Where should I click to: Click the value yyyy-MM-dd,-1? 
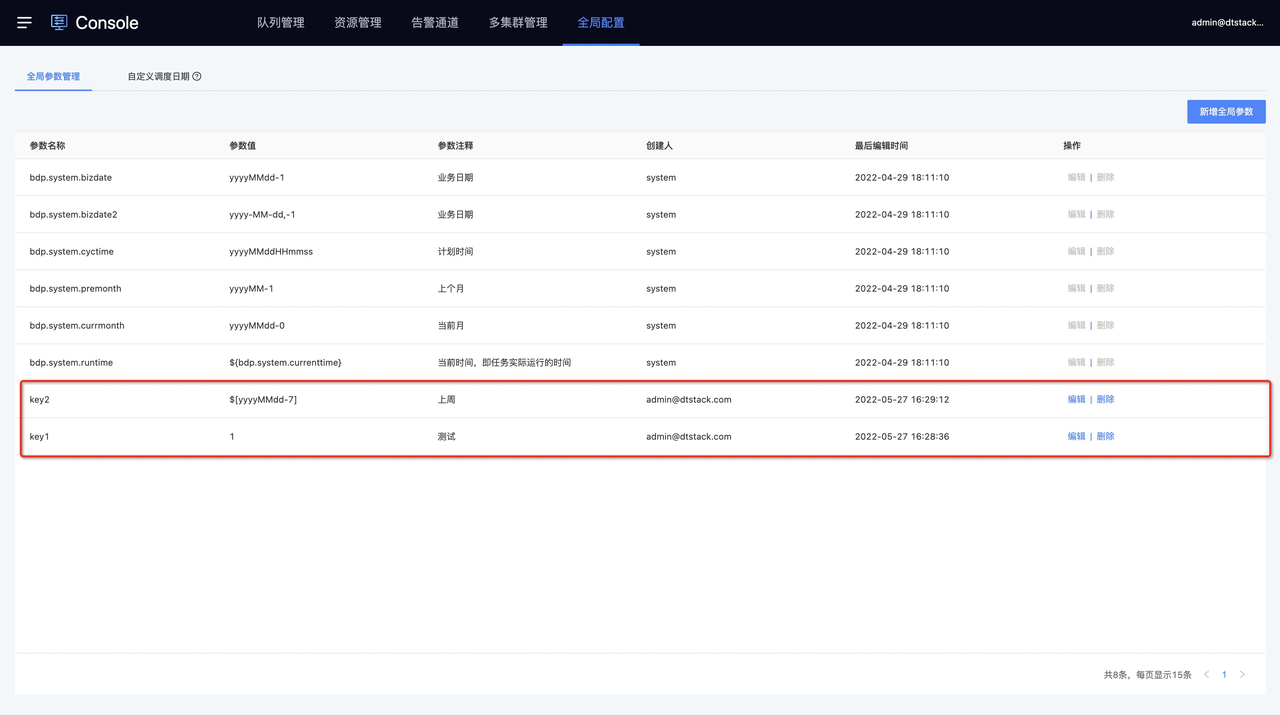262,214
